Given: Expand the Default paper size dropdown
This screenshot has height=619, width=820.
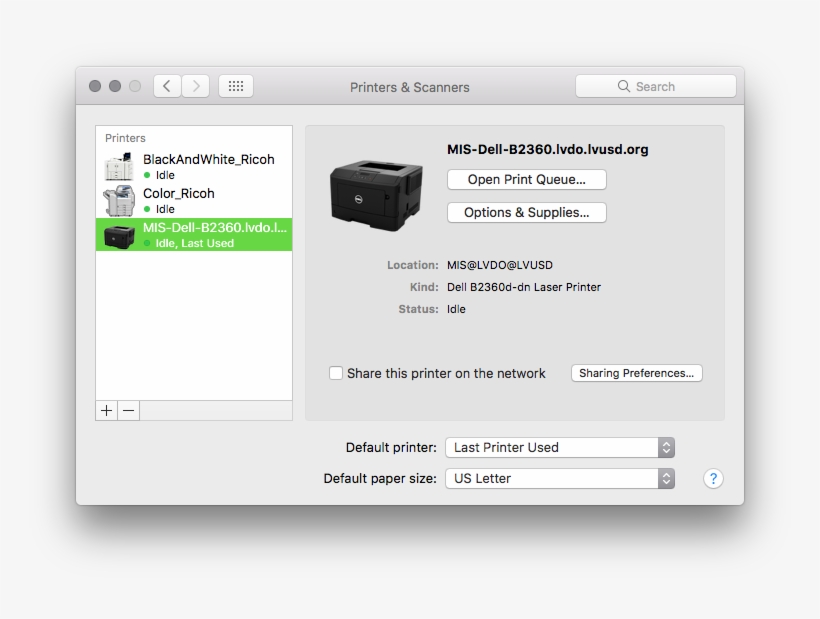Looking at the screenshot, I should point(560,478).
